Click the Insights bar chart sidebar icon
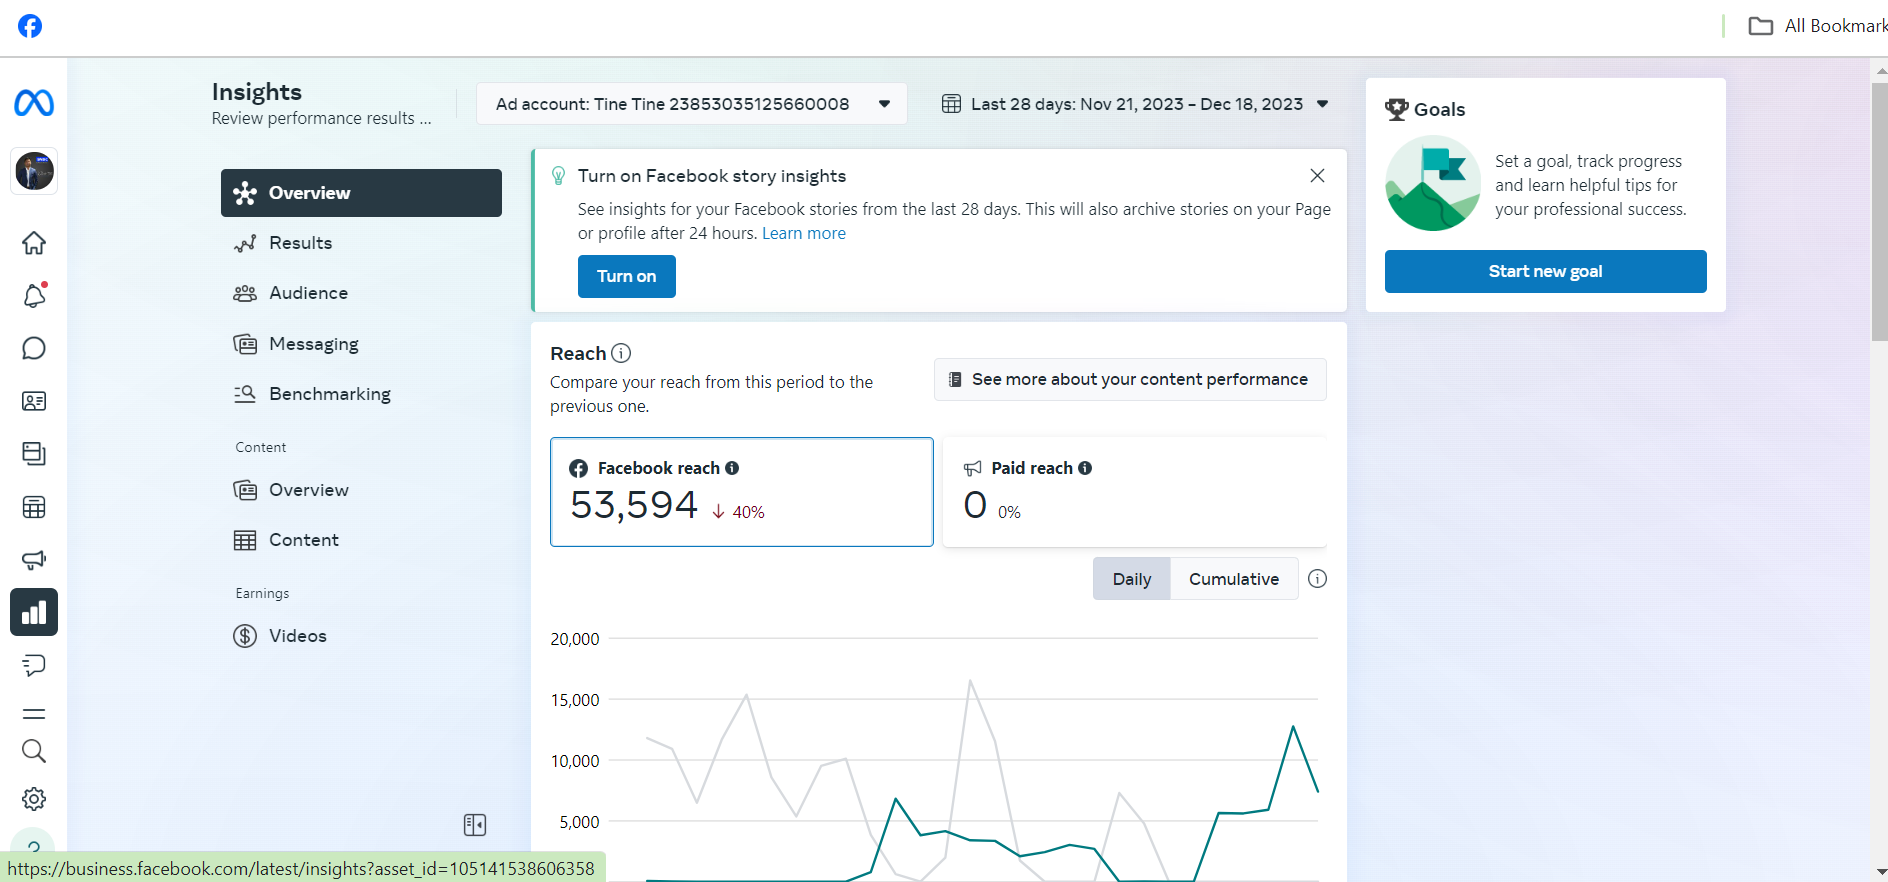The height and width of the screenshot is (882, 1888). (34, 612)
